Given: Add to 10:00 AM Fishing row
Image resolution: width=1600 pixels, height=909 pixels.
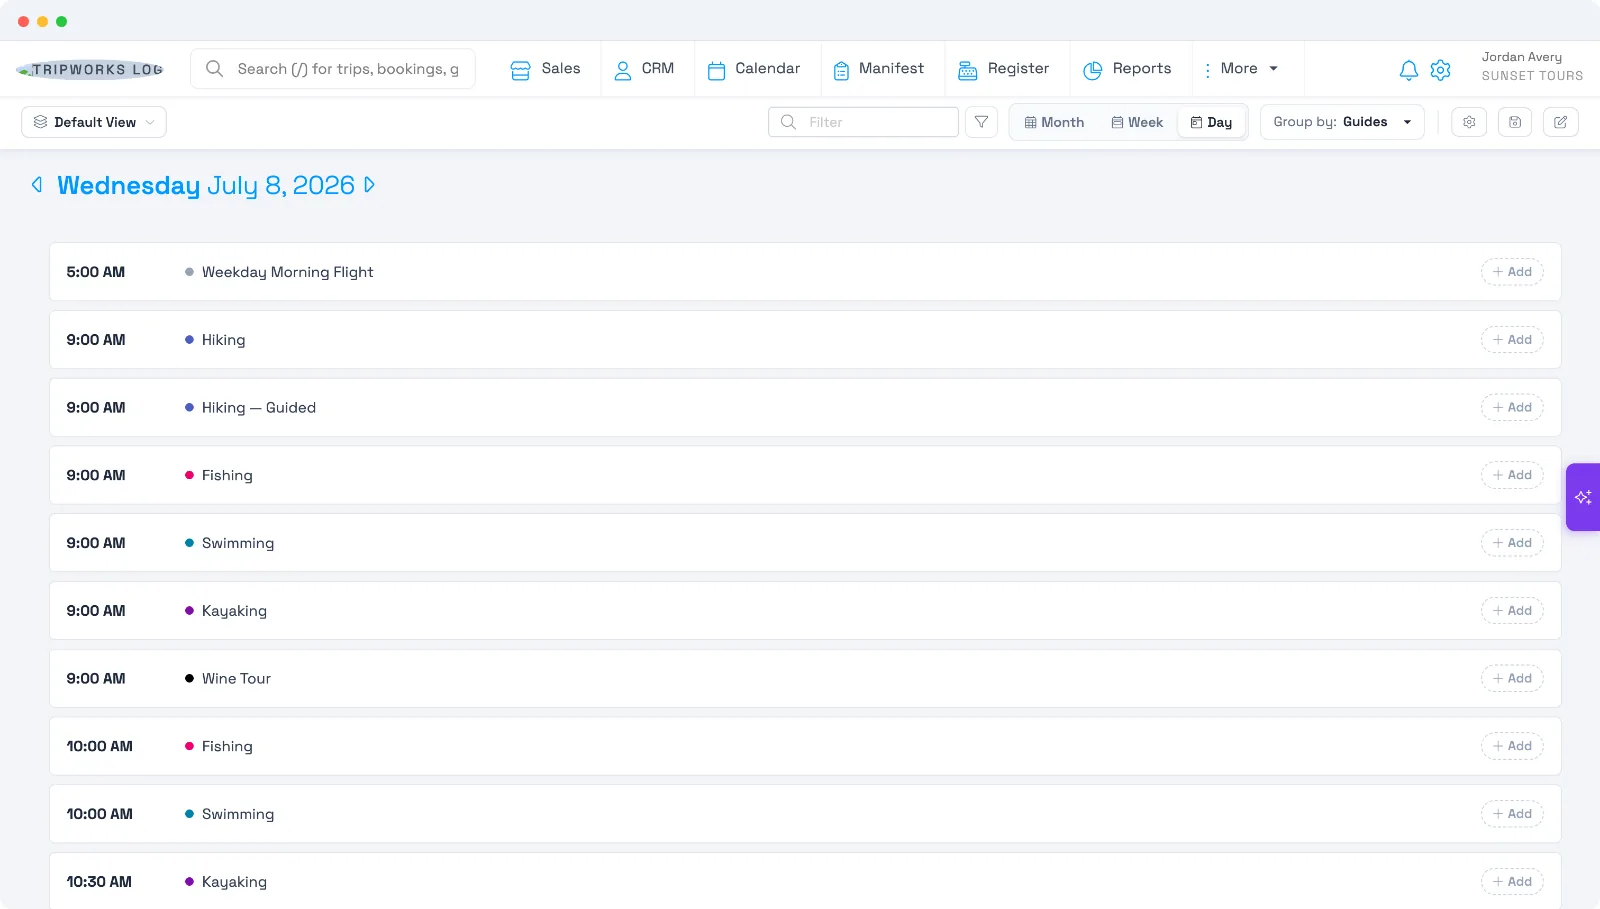Looking at the screenshot, I should (1512, 746).
